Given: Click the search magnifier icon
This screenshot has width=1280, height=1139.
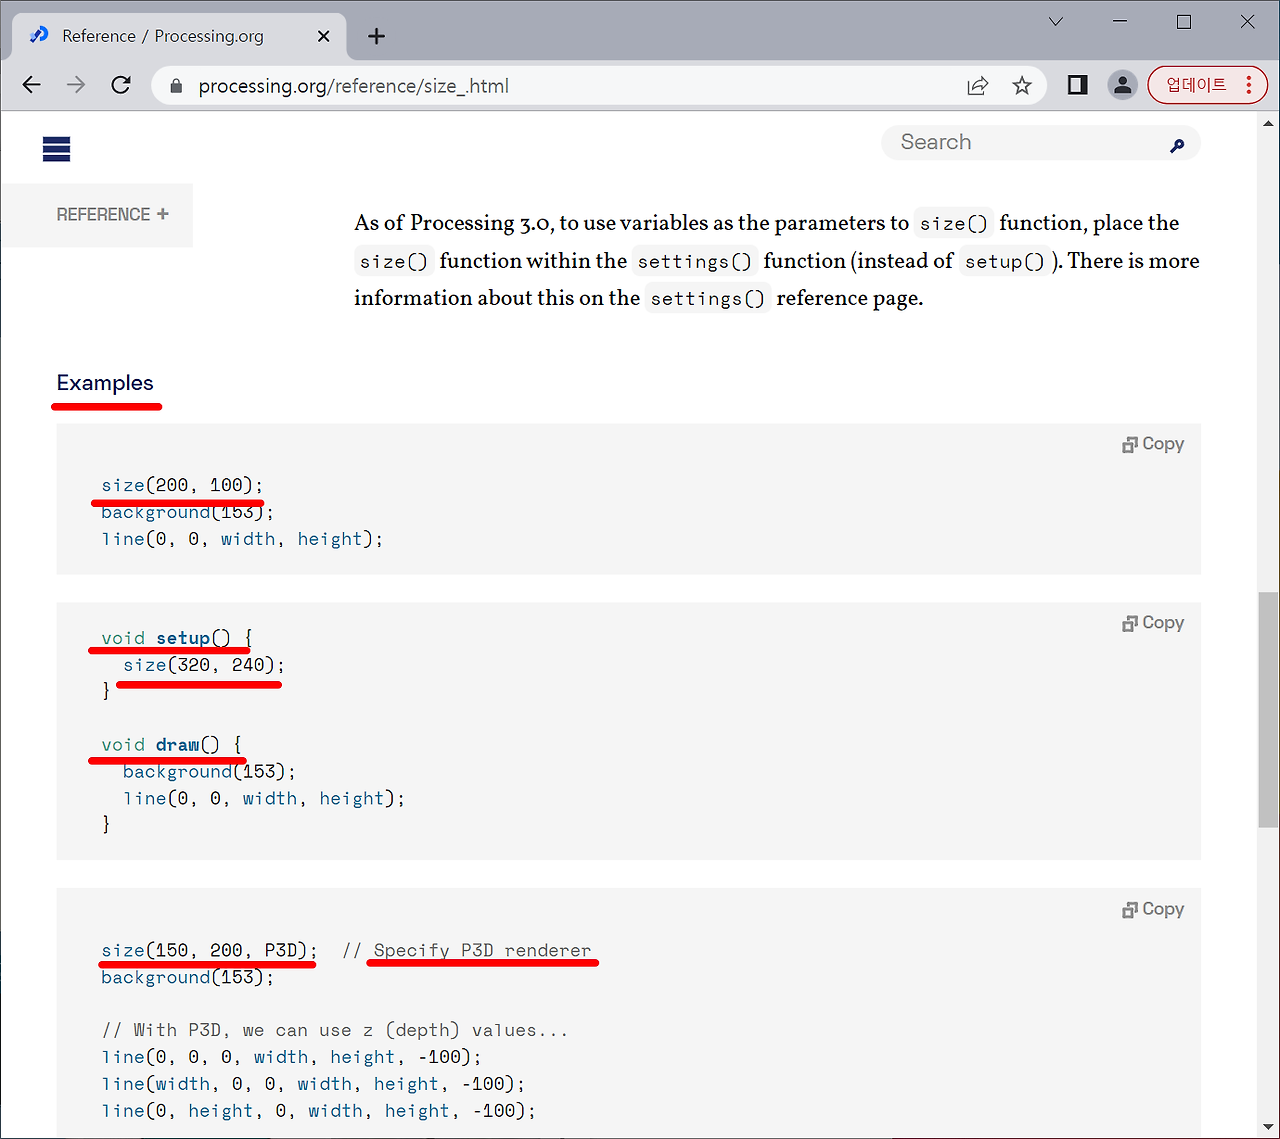Looking at the screenshot, I should 1177,146.
